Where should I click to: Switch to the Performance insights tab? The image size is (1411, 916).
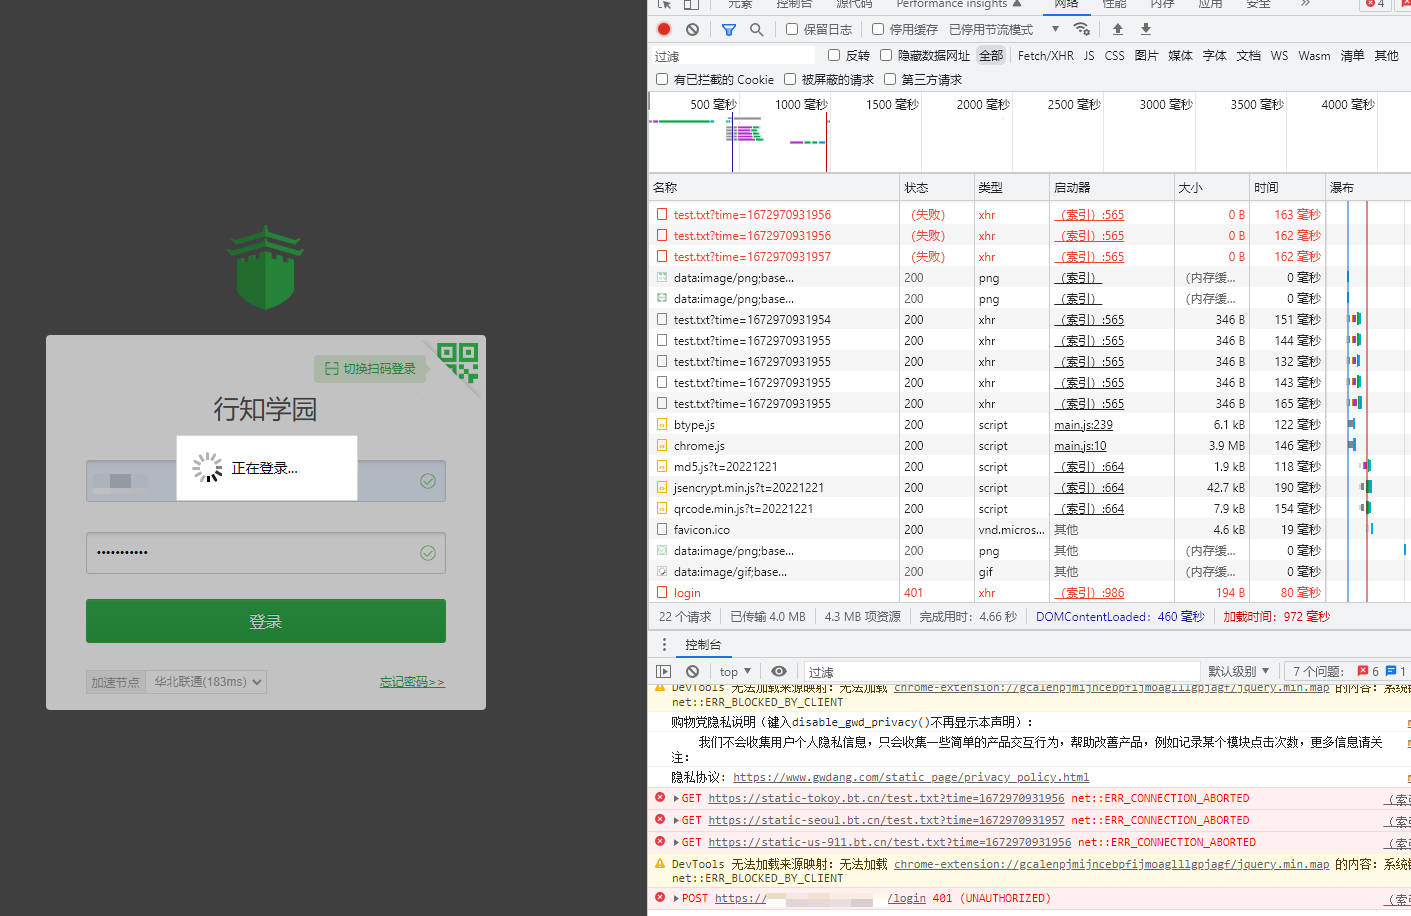click(958, 4)
